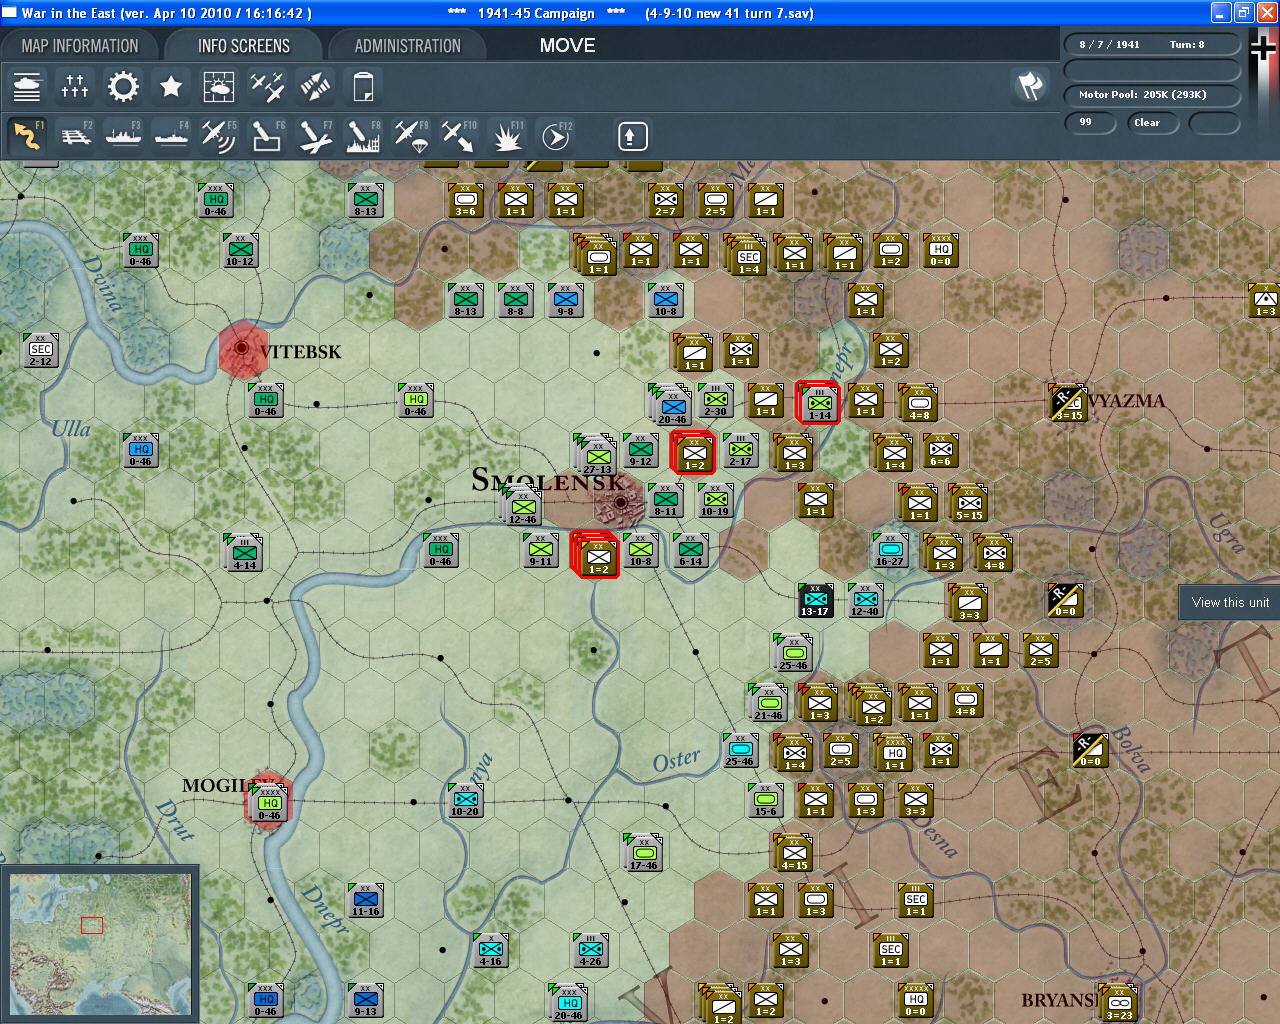Select the Soviet unit 3=15 at Vyazma

click(x=1067, y=402)
